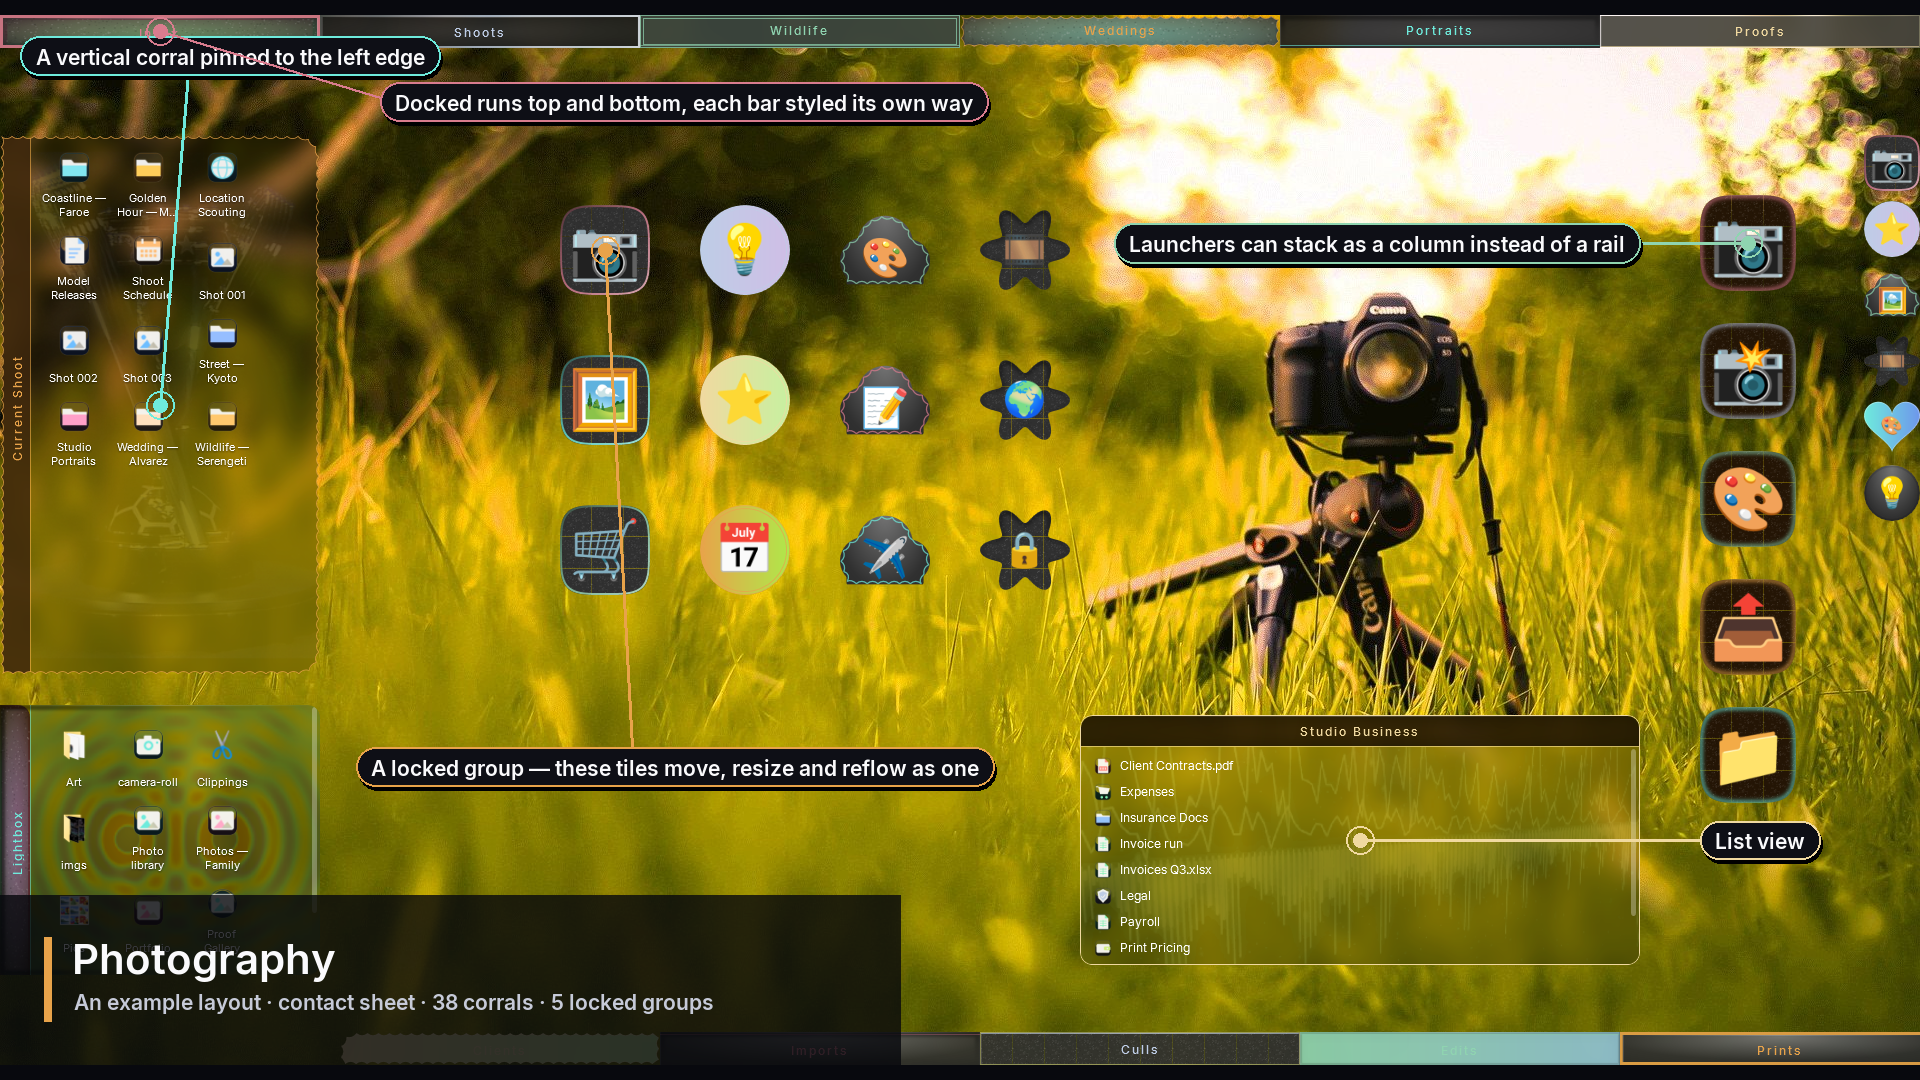Select the Prints tab in bottom bar
Screen dimensions: 1920x1080
click(x=1780, y=1050)
